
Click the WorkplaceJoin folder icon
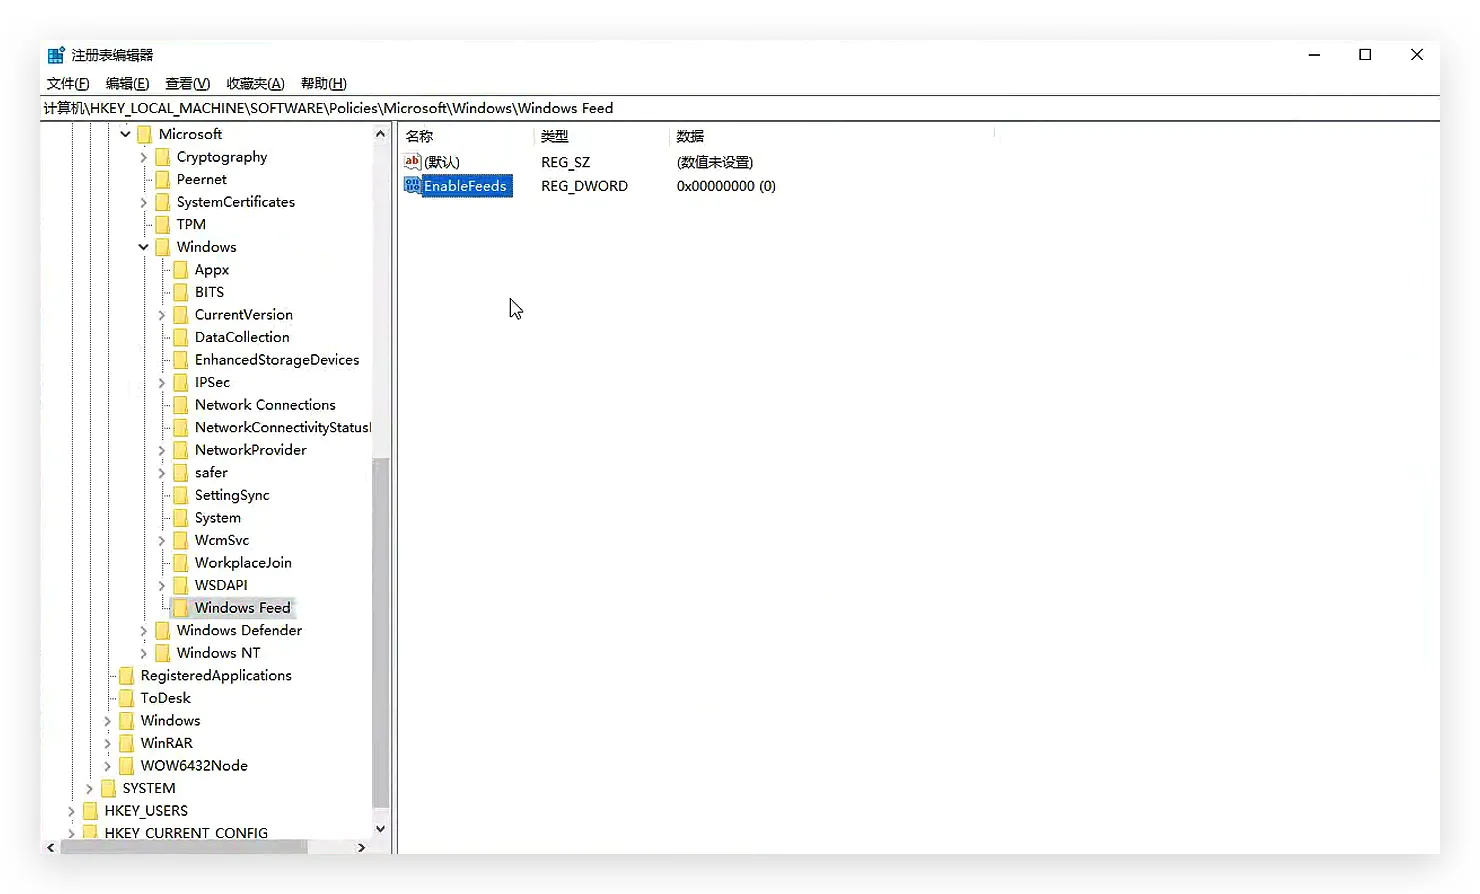[x=180, y=563]
